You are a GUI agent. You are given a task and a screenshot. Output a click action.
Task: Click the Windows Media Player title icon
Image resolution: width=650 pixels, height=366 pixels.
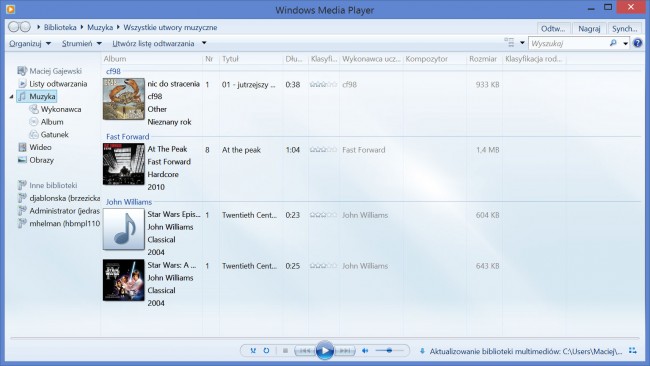coord(10,9)
